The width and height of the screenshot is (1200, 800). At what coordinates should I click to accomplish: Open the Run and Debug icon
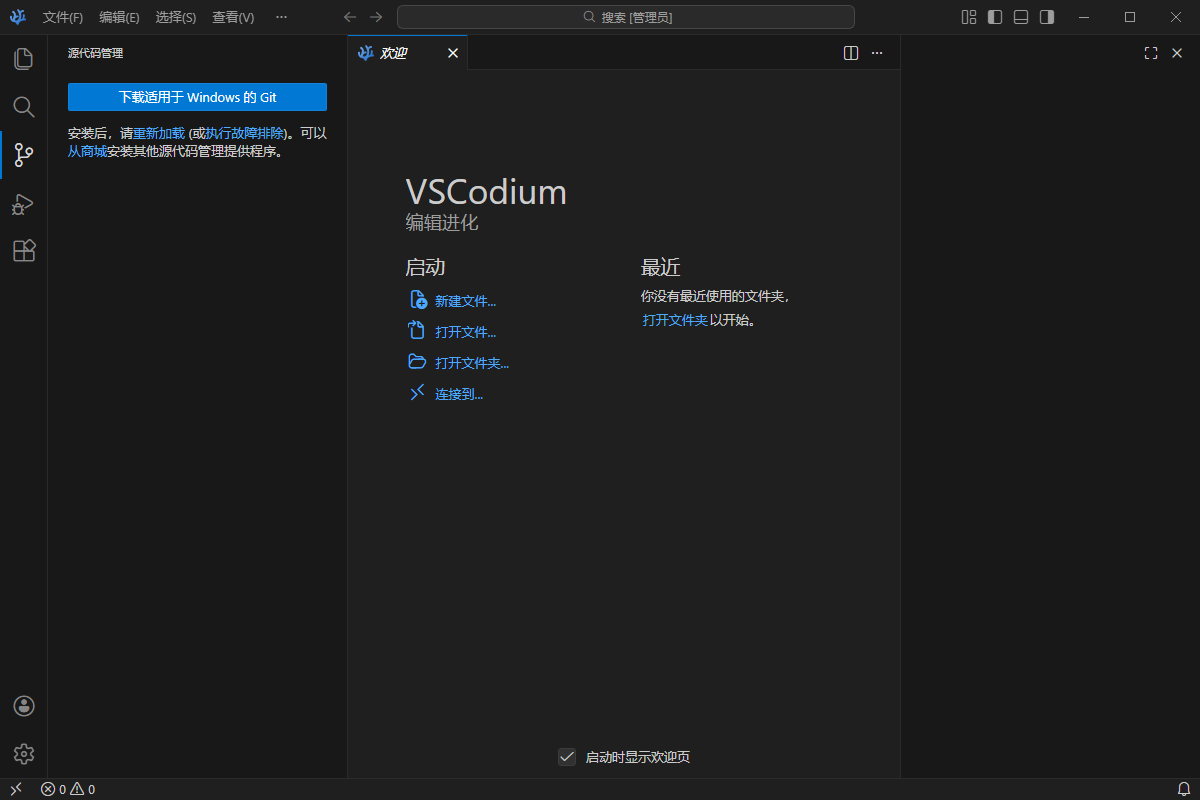click(x=24, y=203)
